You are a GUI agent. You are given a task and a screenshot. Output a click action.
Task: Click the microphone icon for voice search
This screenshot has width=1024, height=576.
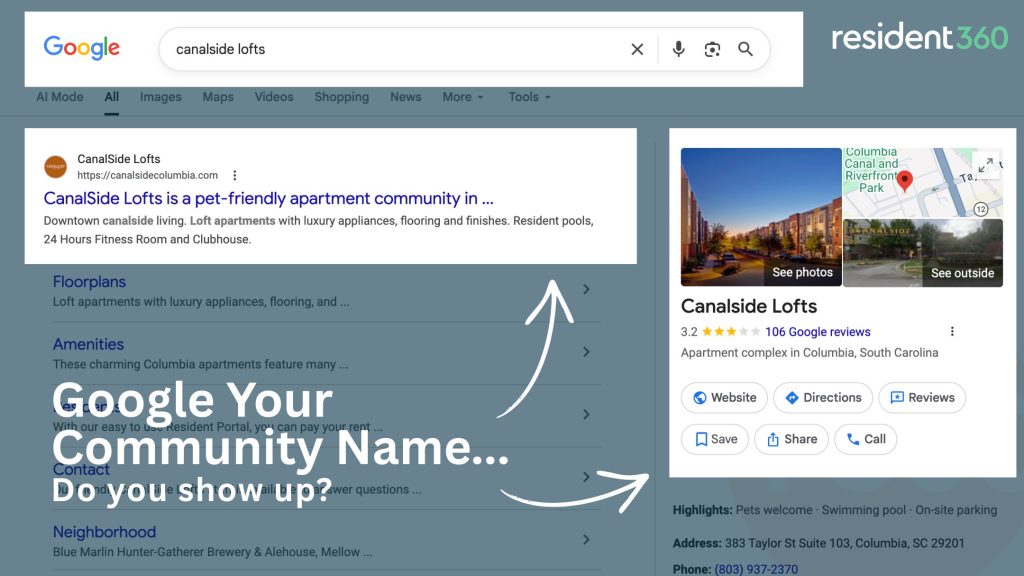click(x=678, y=48)
